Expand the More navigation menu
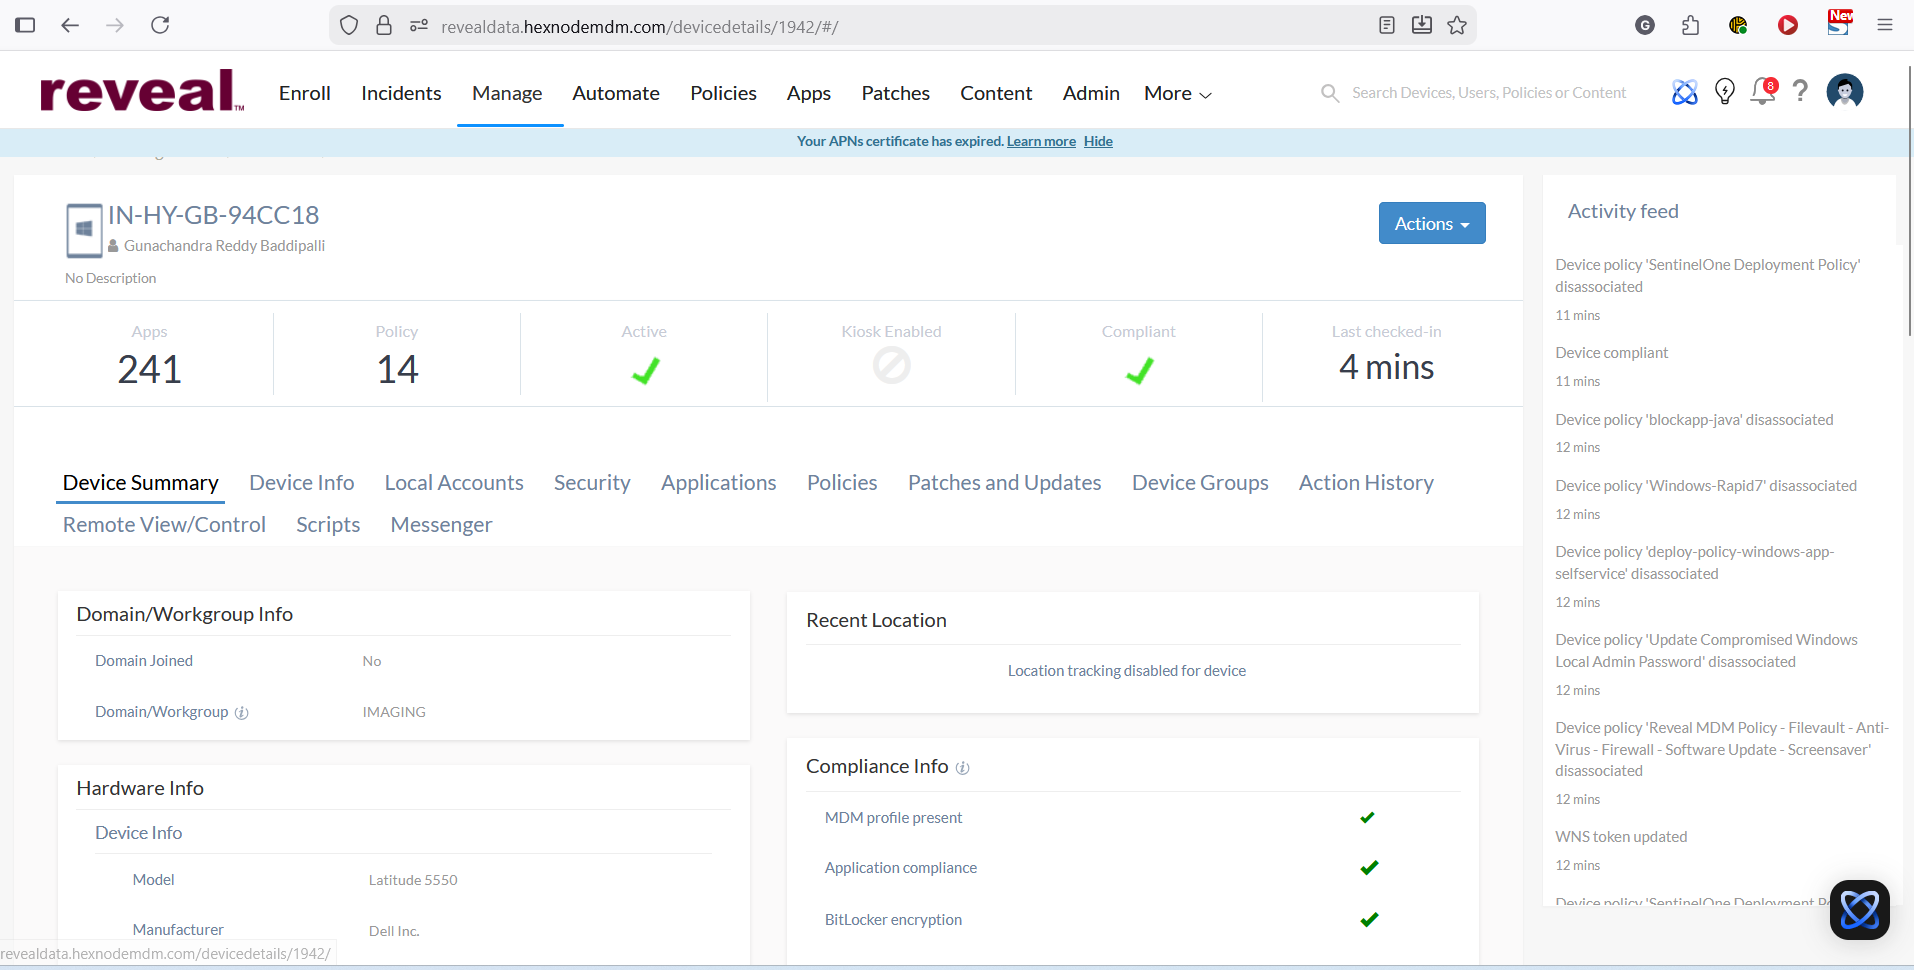This screenshot has height=970, width=1914. [x=1177, y=93]
